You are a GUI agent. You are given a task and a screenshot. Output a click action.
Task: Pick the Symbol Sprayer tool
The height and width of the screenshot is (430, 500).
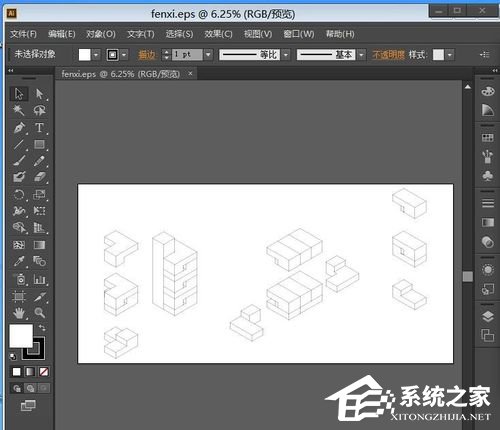click(19, 279)
